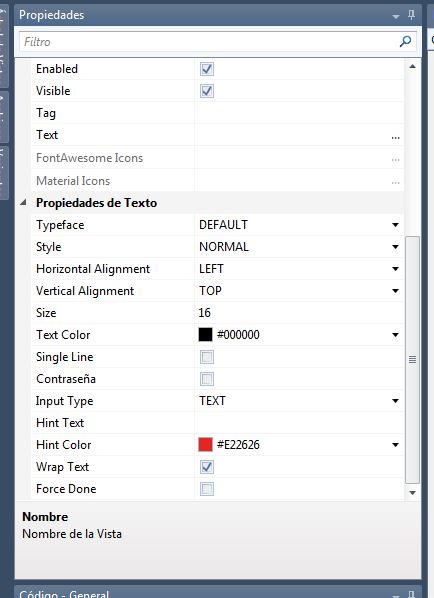Click the scrollbar up arrow

click(412, 66)
